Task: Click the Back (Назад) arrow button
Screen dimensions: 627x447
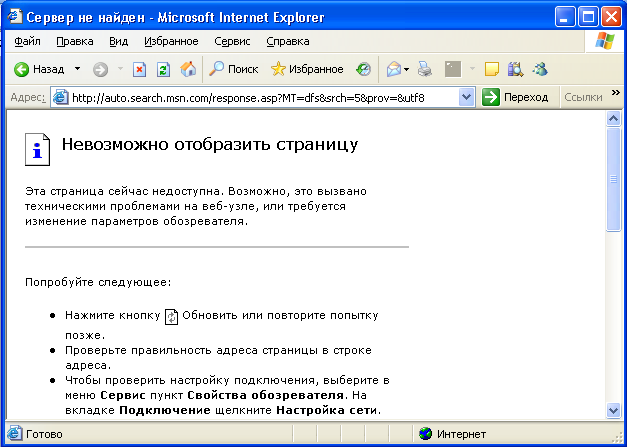Action: (x=39, y=69)
